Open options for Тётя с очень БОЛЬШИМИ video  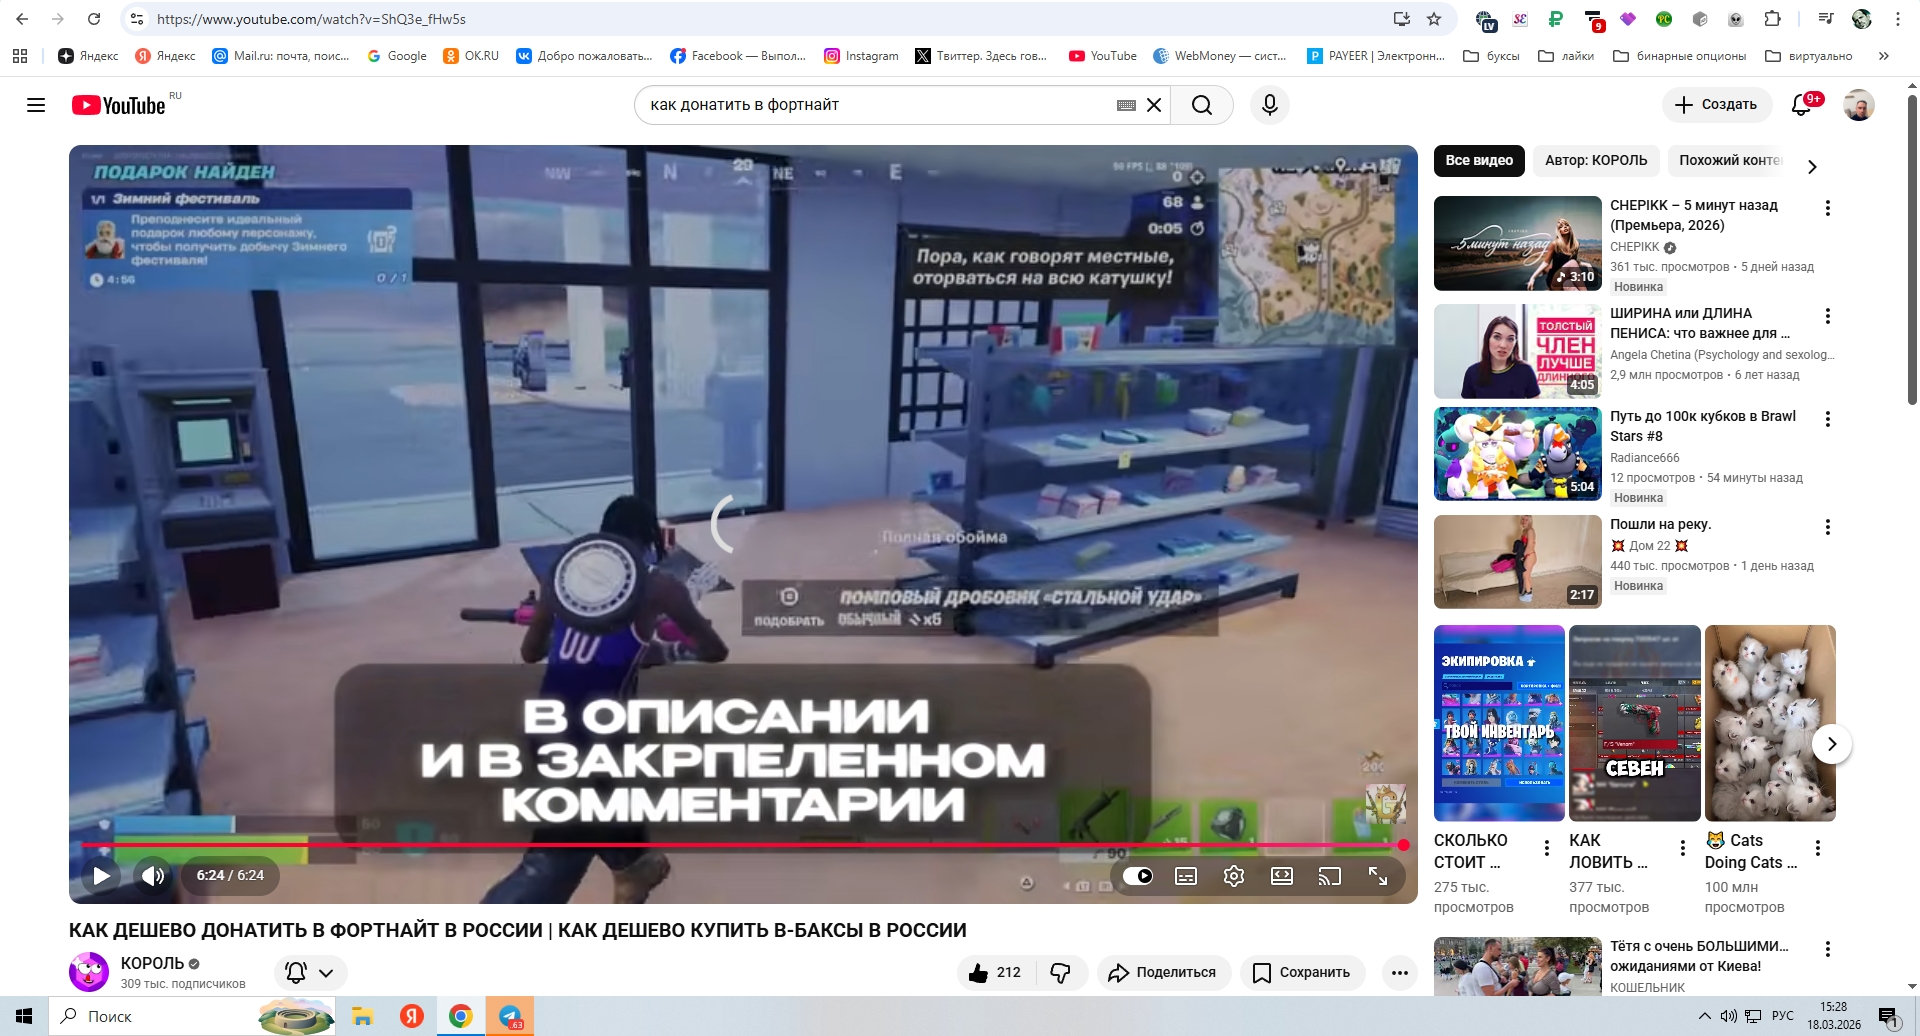pyautogui.click(x=1828, y=949)
